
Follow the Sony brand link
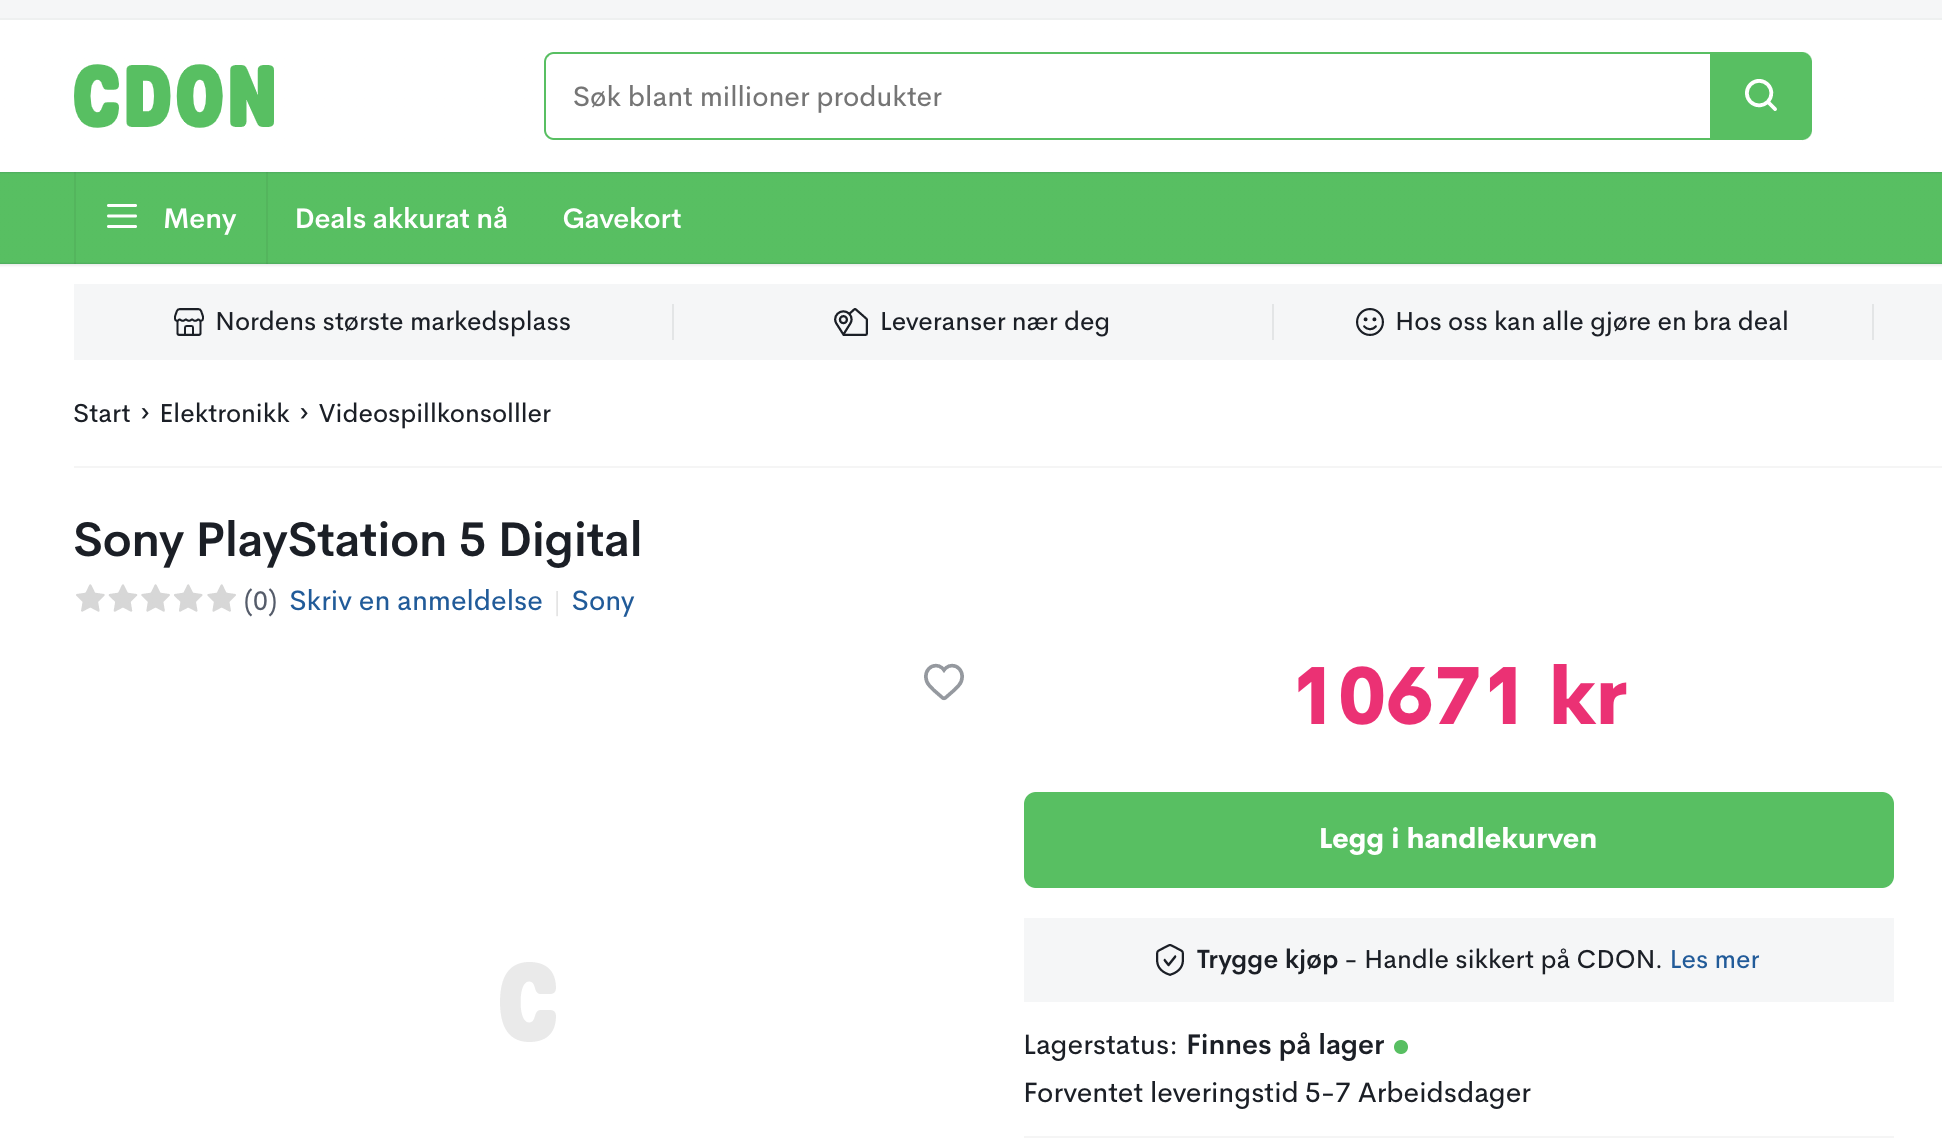pos(603,601)
